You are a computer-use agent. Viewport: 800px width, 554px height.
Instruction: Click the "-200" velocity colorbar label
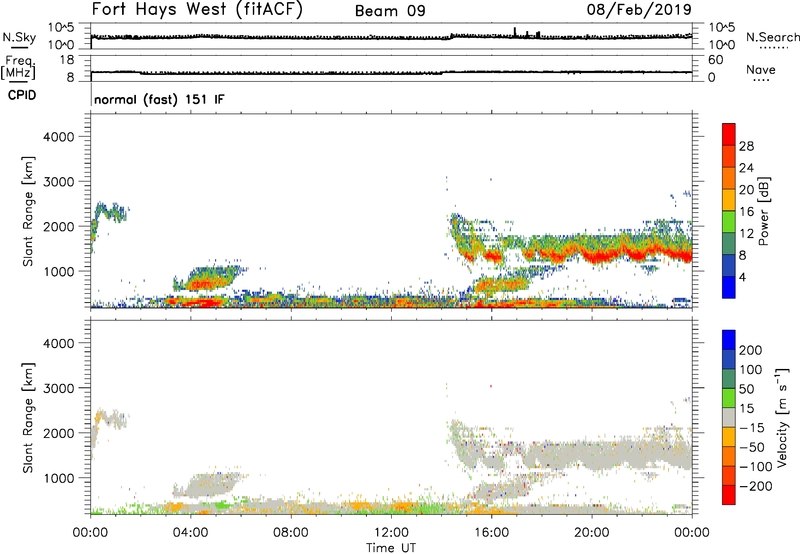pos(756,486)
